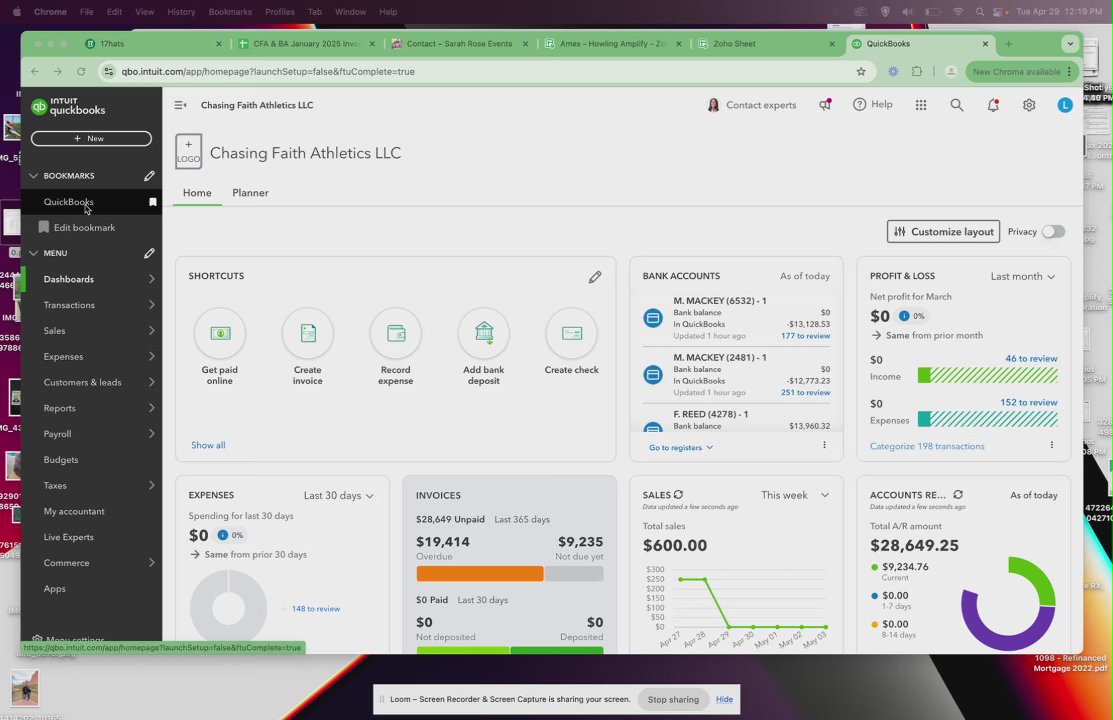Viewport: 1113px width, 720px height.
Task: Bookmark this page with the star icon
Action: click(861, 72)
